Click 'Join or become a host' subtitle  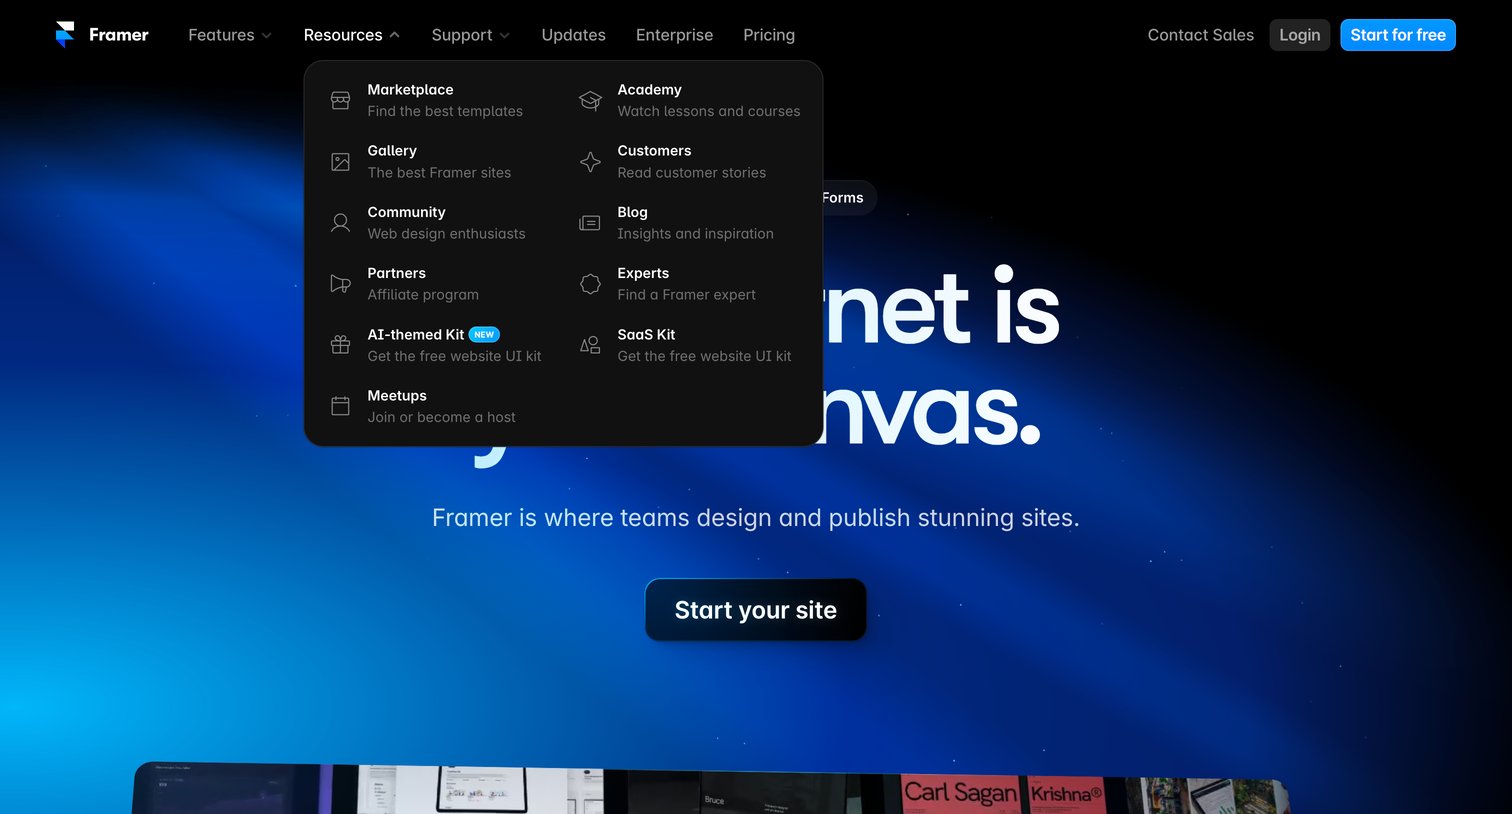pyautogui.click(x=441, y=417)
